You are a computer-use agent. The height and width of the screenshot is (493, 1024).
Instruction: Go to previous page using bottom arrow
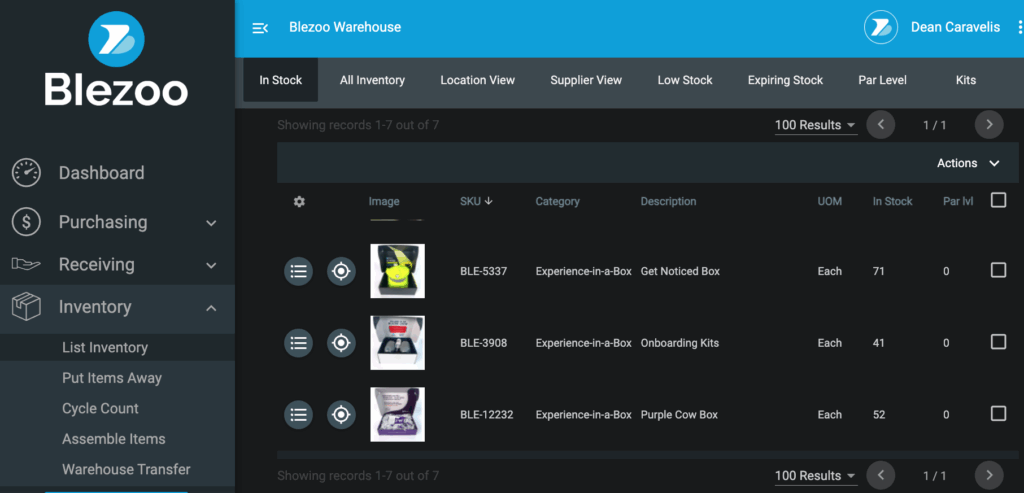[881, 475]
